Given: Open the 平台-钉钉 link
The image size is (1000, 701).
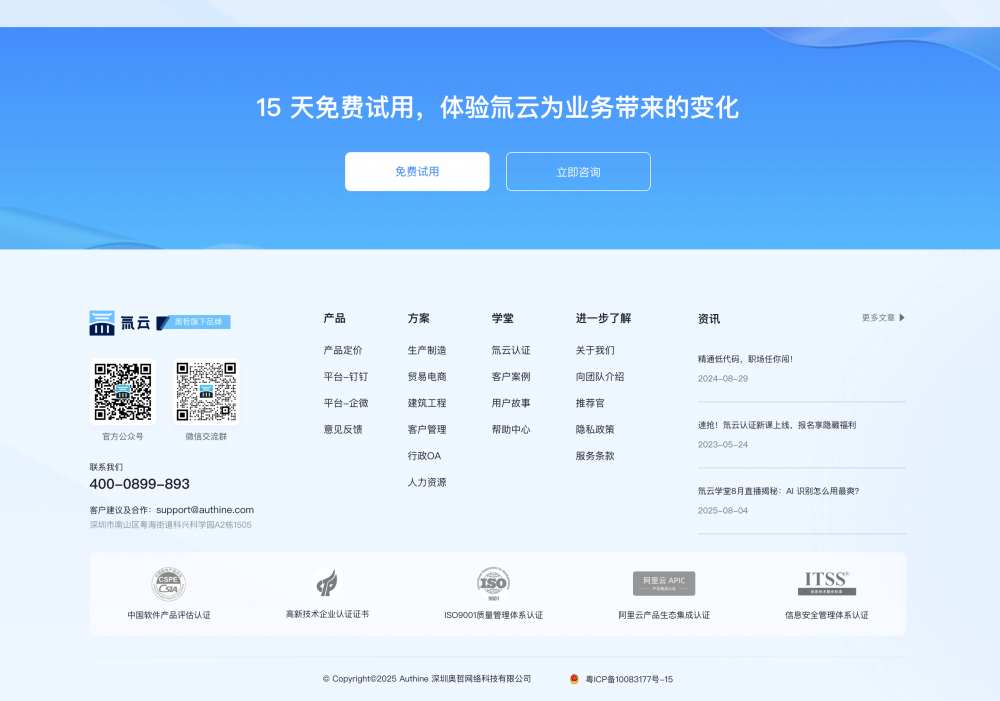Looking at the screenshot, I should click(x=346, y=377).
